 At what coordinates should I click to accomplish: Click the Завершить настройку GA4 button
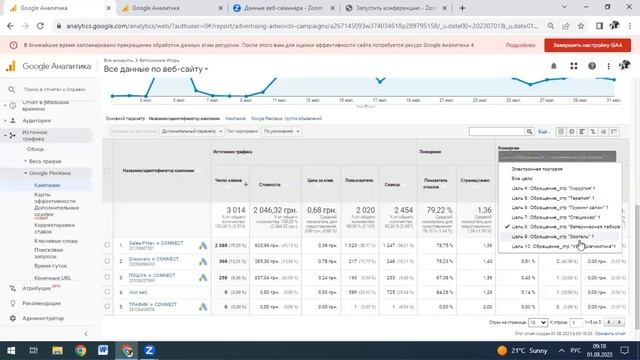point(587,45)
